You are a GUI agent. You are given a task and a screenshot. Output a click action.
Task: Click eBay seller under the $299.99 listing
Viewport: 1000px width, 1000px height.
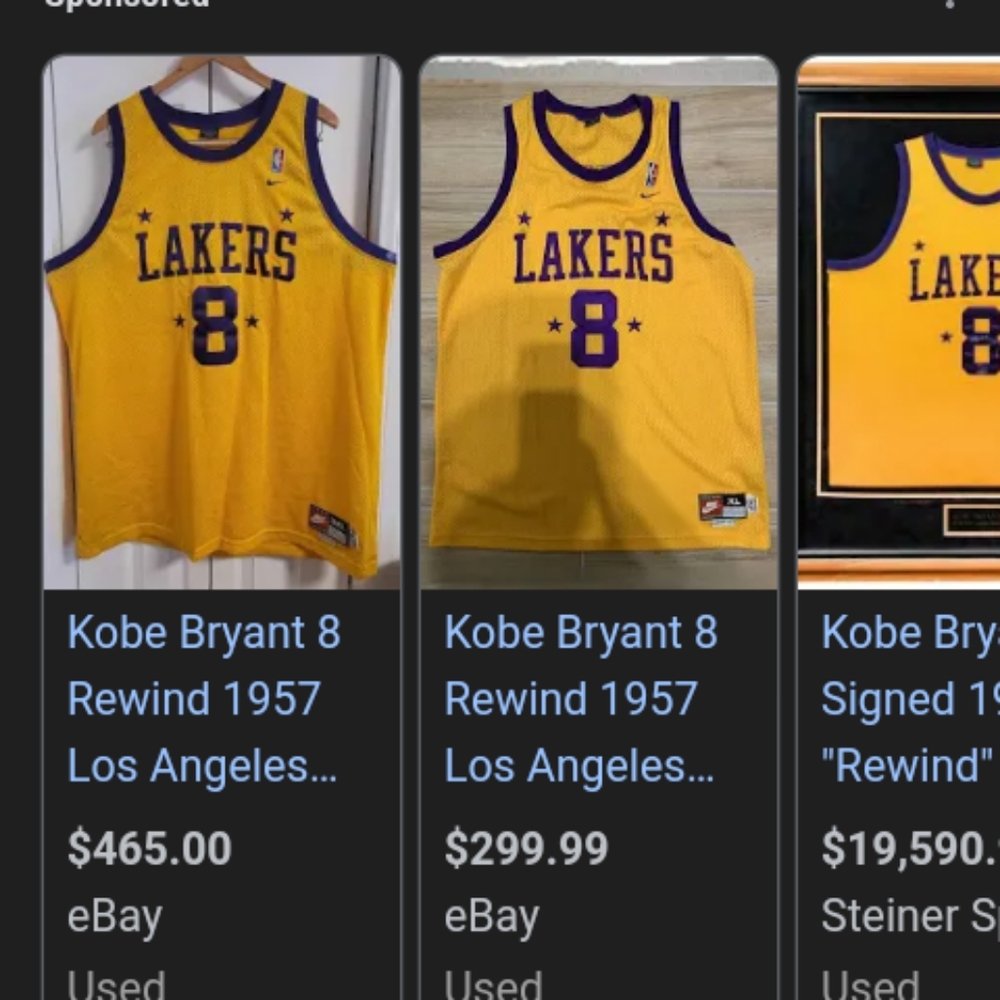point(492,918)
